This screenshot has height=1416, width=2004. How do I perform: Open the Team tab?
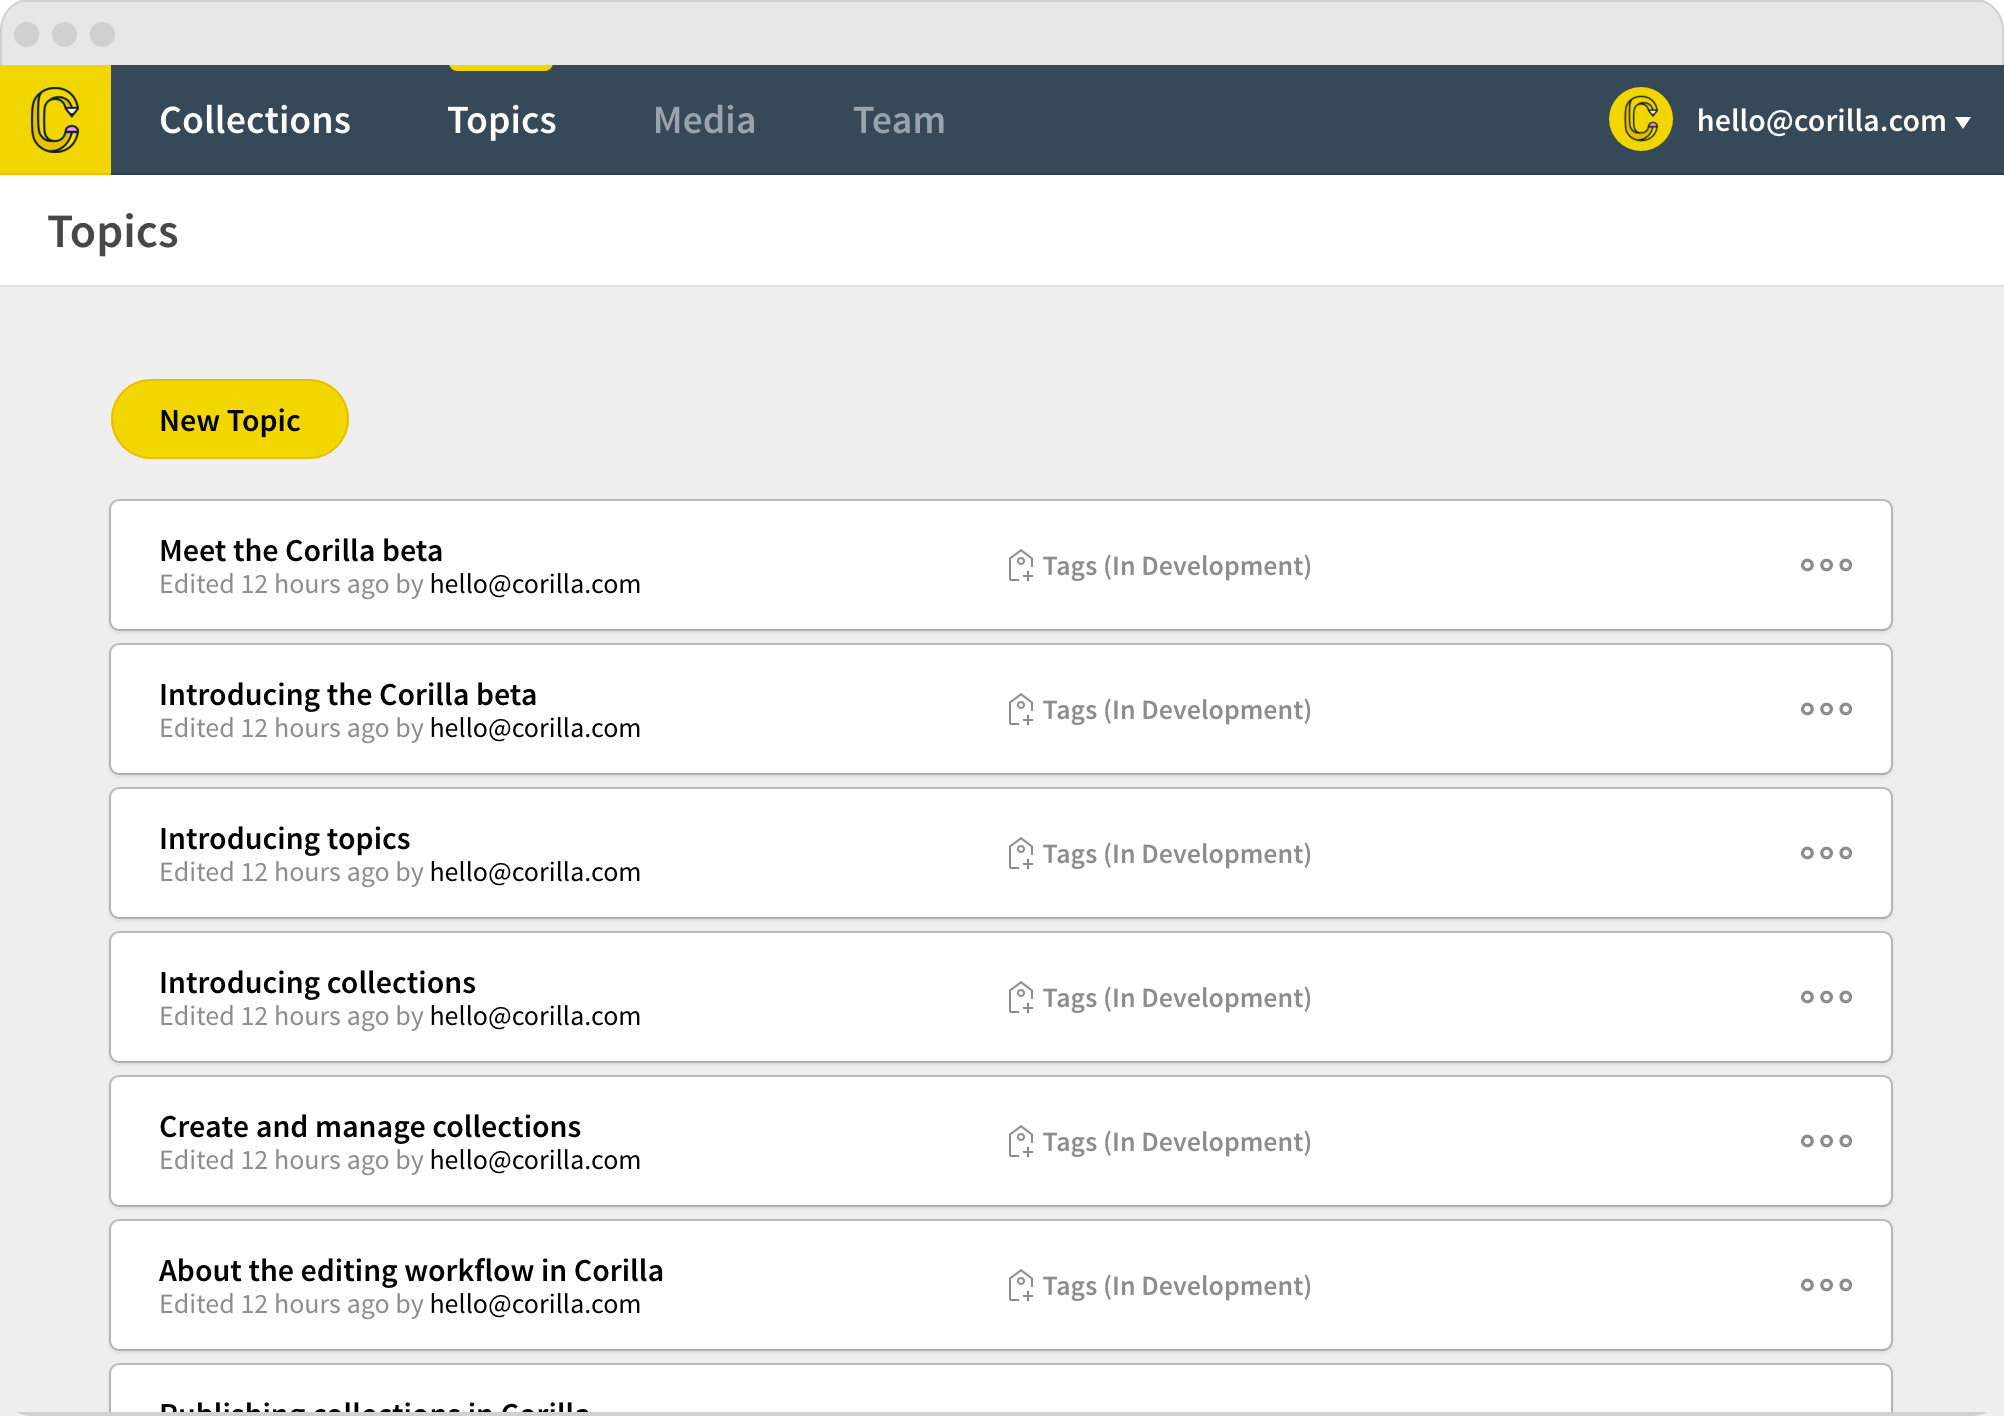(899, 121)
